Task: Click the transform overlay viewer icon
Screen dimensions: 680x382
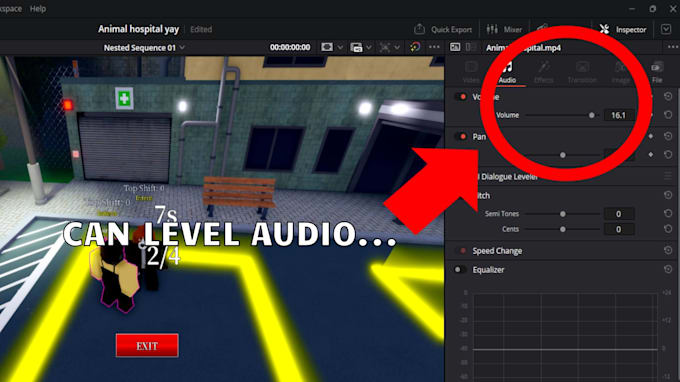Action: [x=384, y=47]
